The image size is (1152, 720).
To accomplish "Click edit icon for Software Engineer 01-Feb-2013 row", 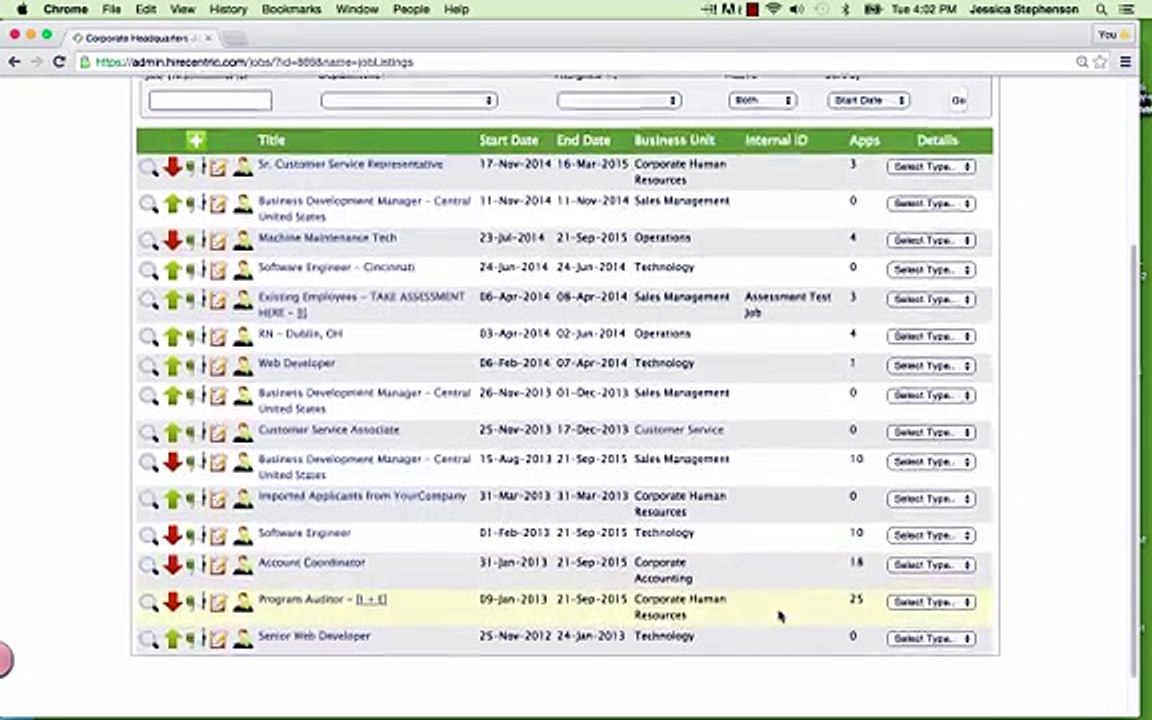I will [x=218, y=536].
